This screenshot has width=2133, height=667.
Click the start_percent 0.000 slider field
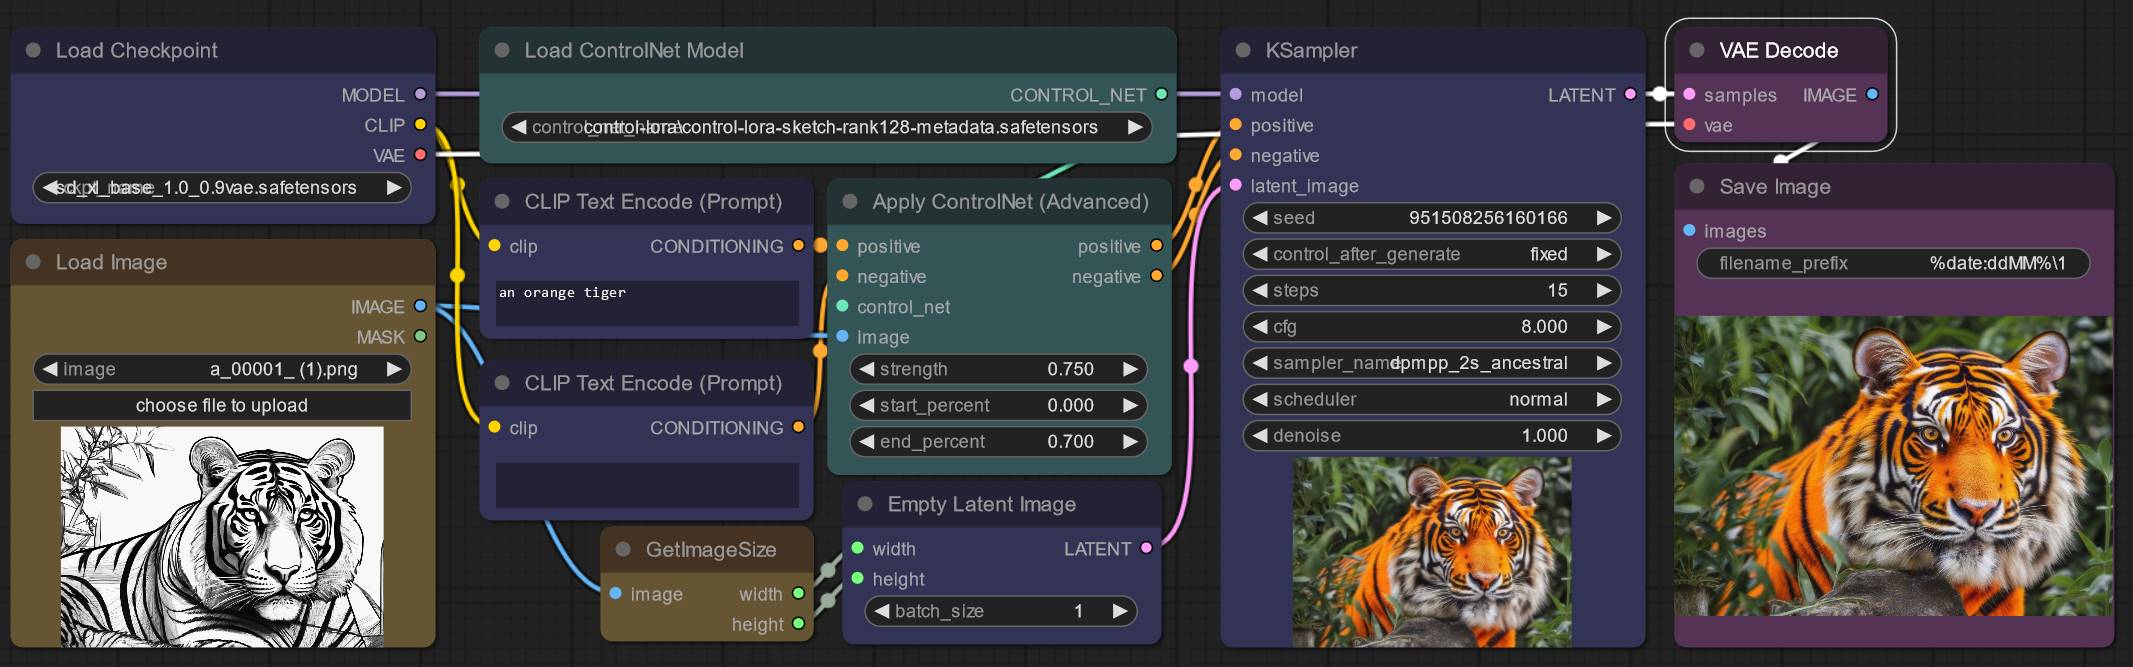(998, 405)
